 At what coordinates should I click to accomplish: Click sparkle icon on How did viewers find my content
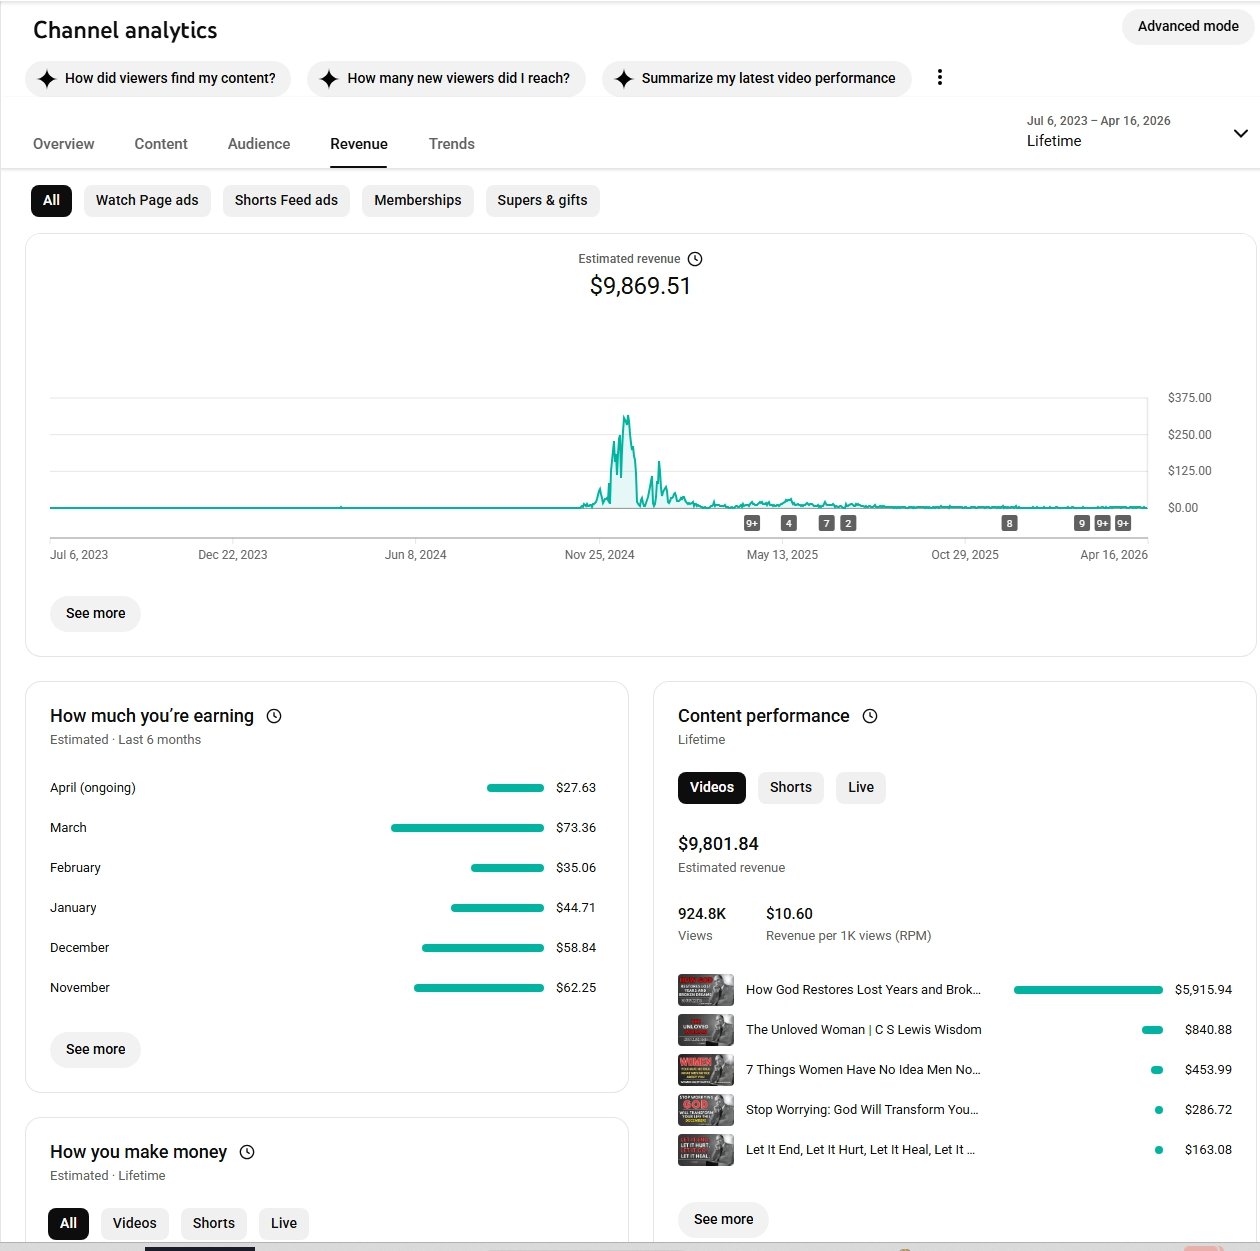click(47, 79)
